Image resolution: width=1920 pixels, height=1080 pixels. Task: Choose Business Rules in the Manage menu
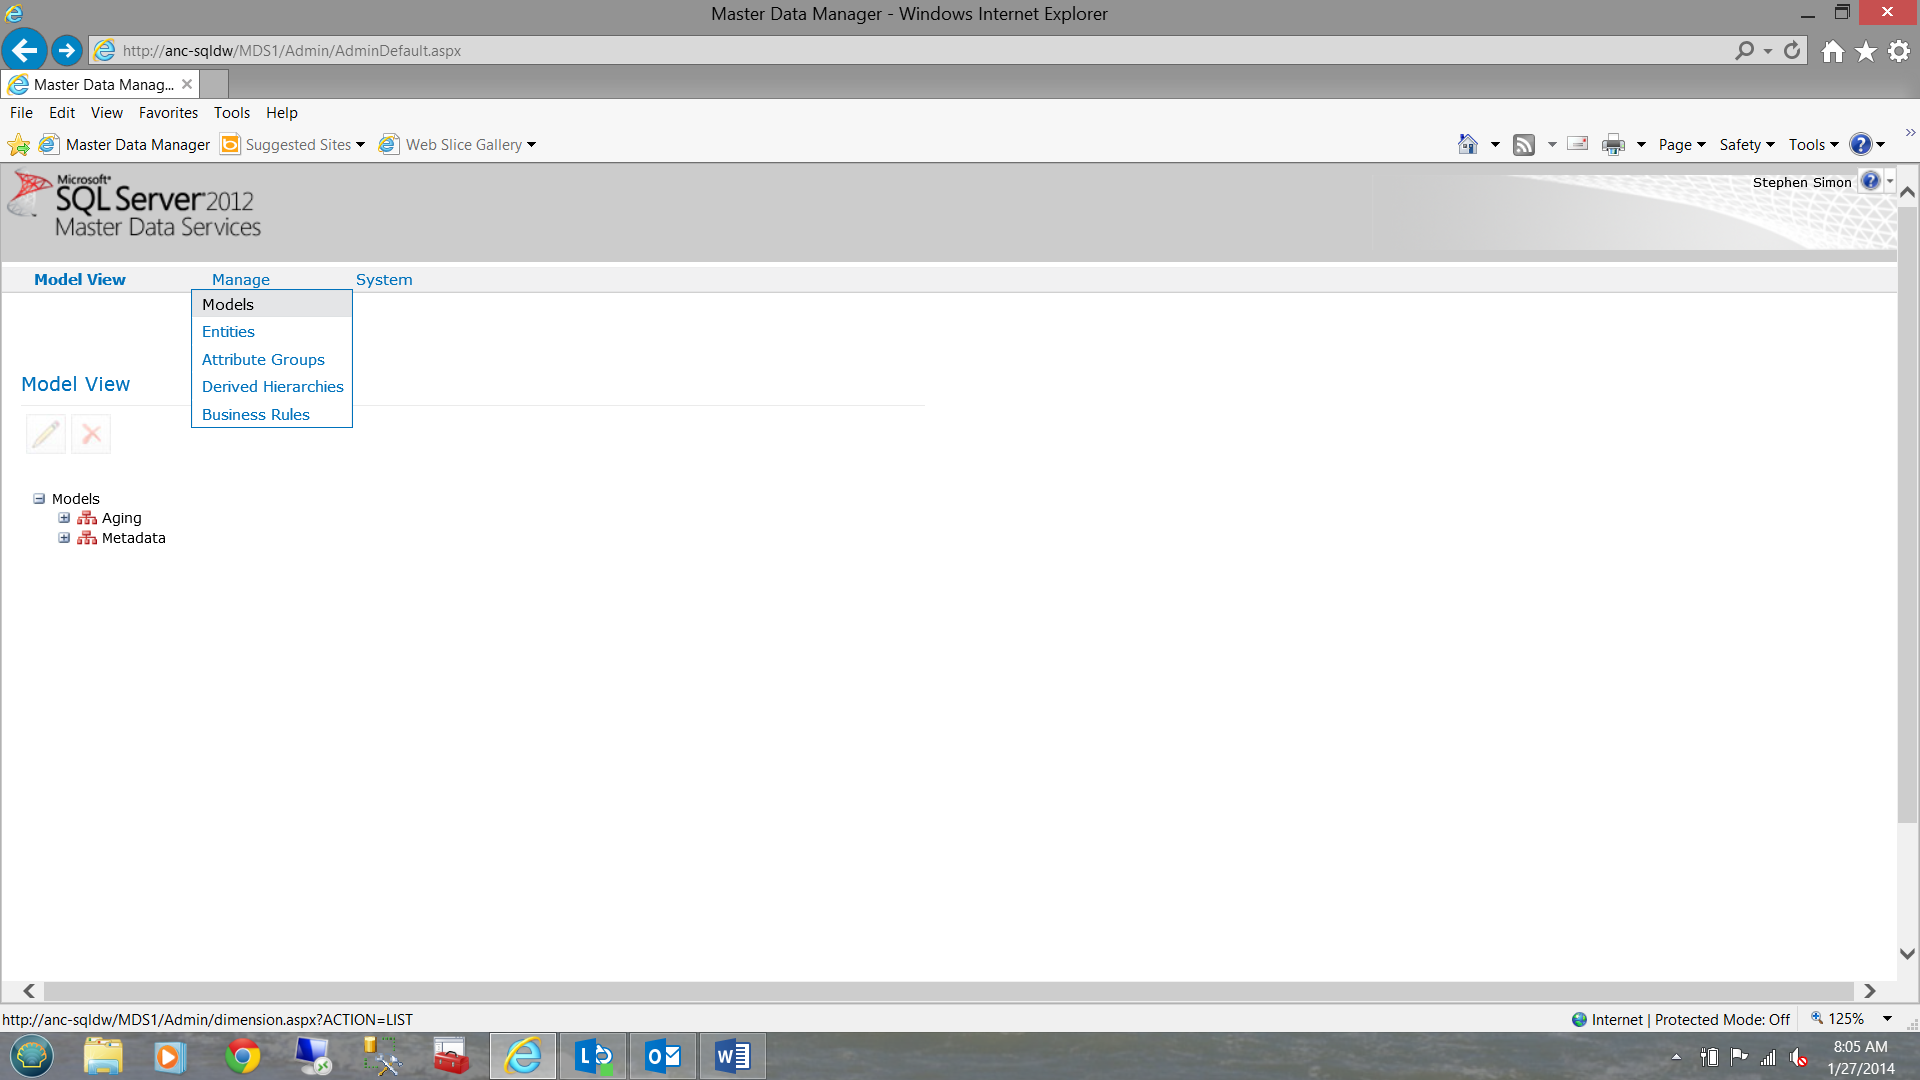[256, 414]
